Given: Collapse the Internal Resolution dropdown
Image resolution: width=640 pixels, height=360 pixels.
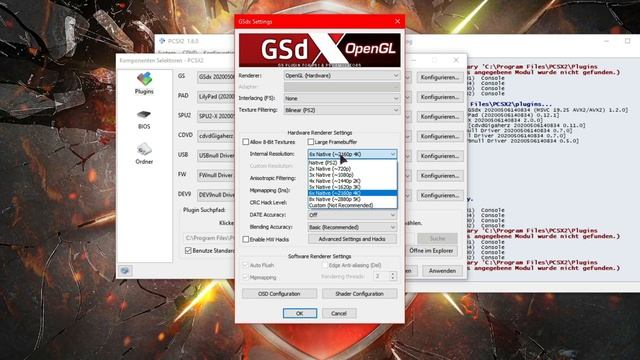Looking at the screenshot, I should click(352, 154).
